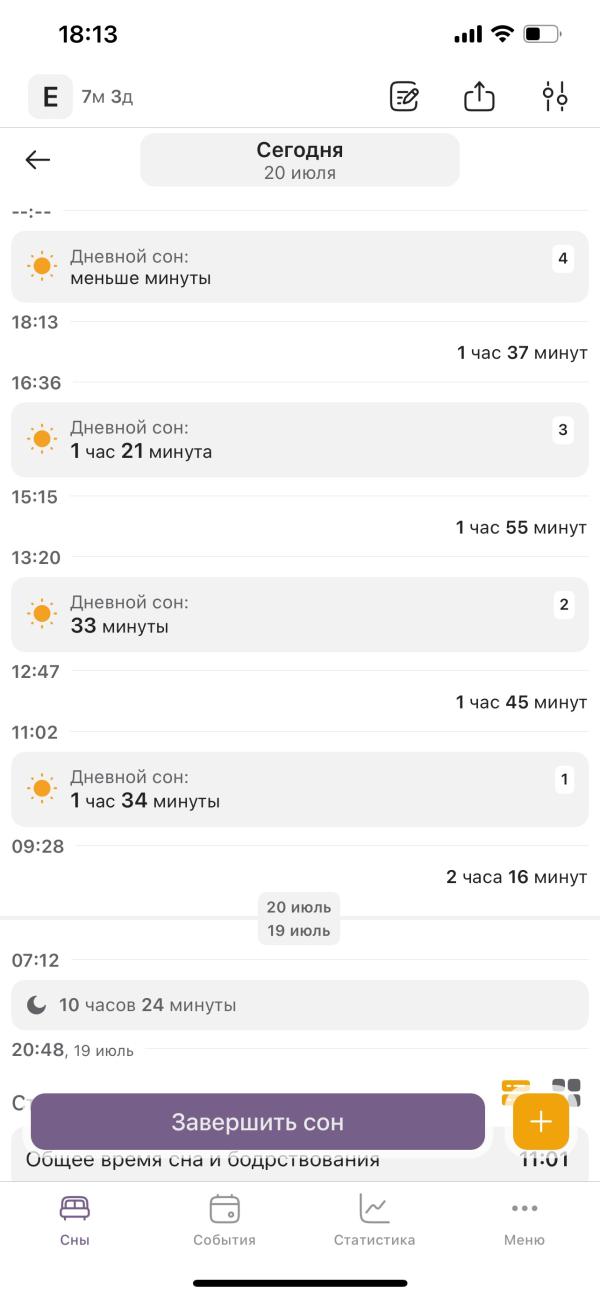Open the События tab

tap(224, 1220)
